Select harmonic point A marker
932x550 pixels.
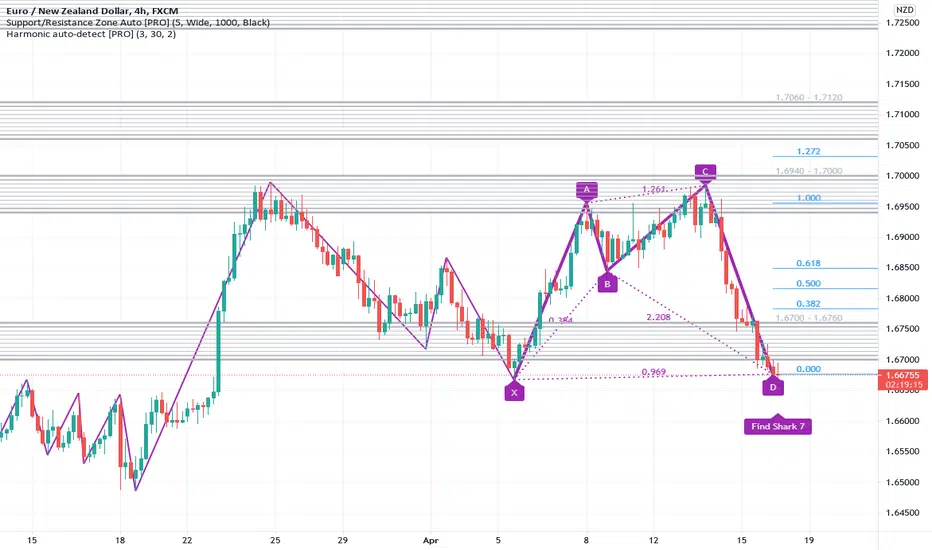click(x=587, y=190)
